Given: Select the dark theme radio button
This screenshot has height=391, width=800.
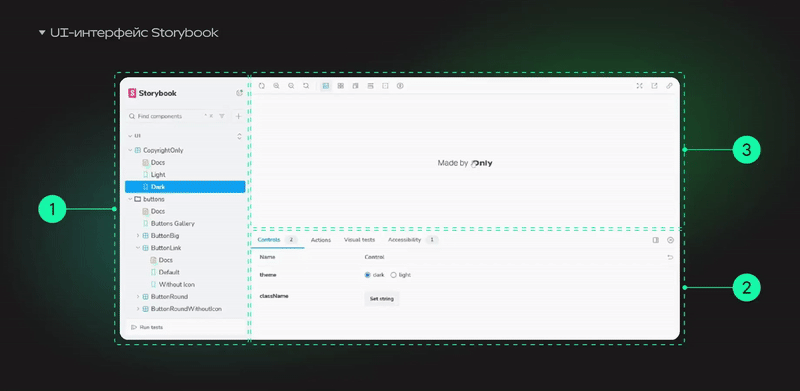Looking at the screenshot, I should pyautogui.click(x=367, y=275).
